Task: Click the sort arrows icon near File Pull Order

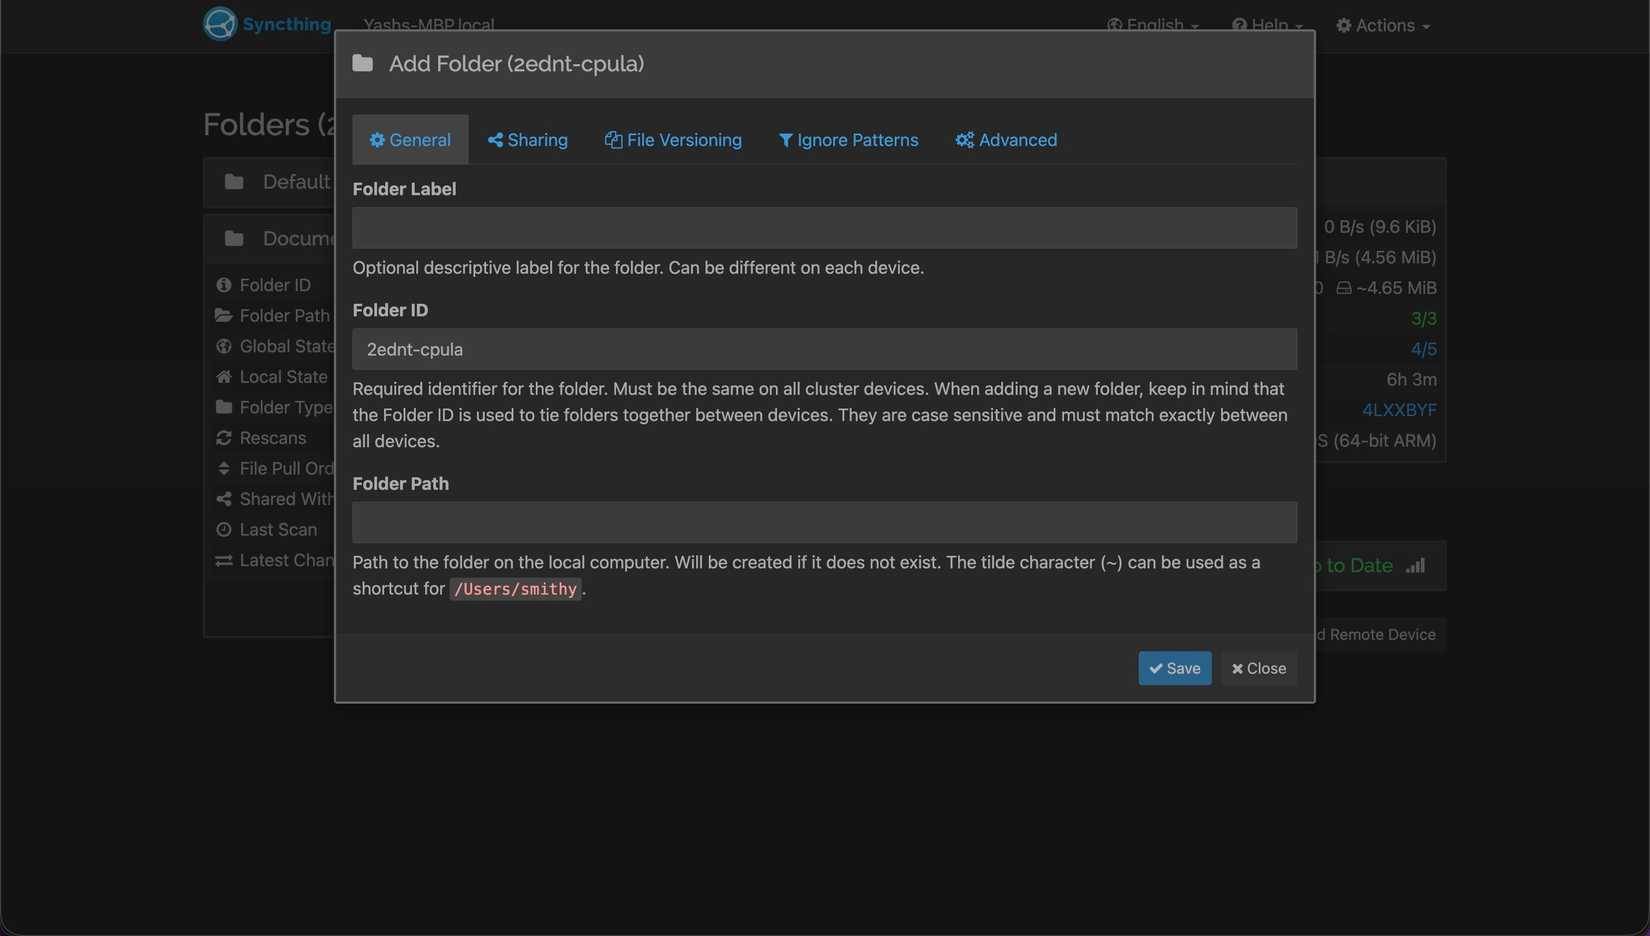Action: click(222, 468)
